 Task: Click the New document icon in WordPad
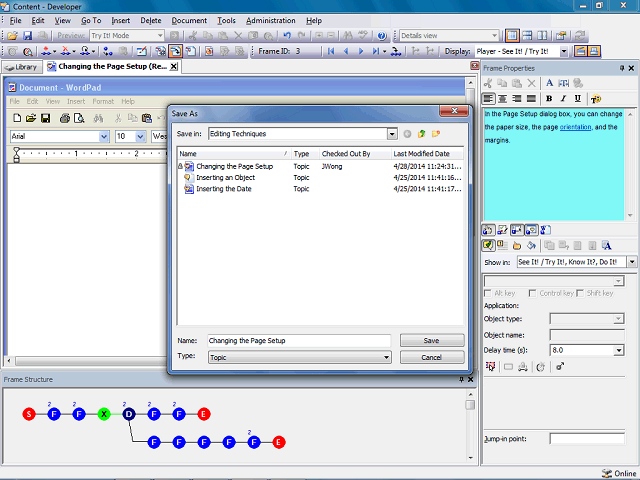point(17,118)
